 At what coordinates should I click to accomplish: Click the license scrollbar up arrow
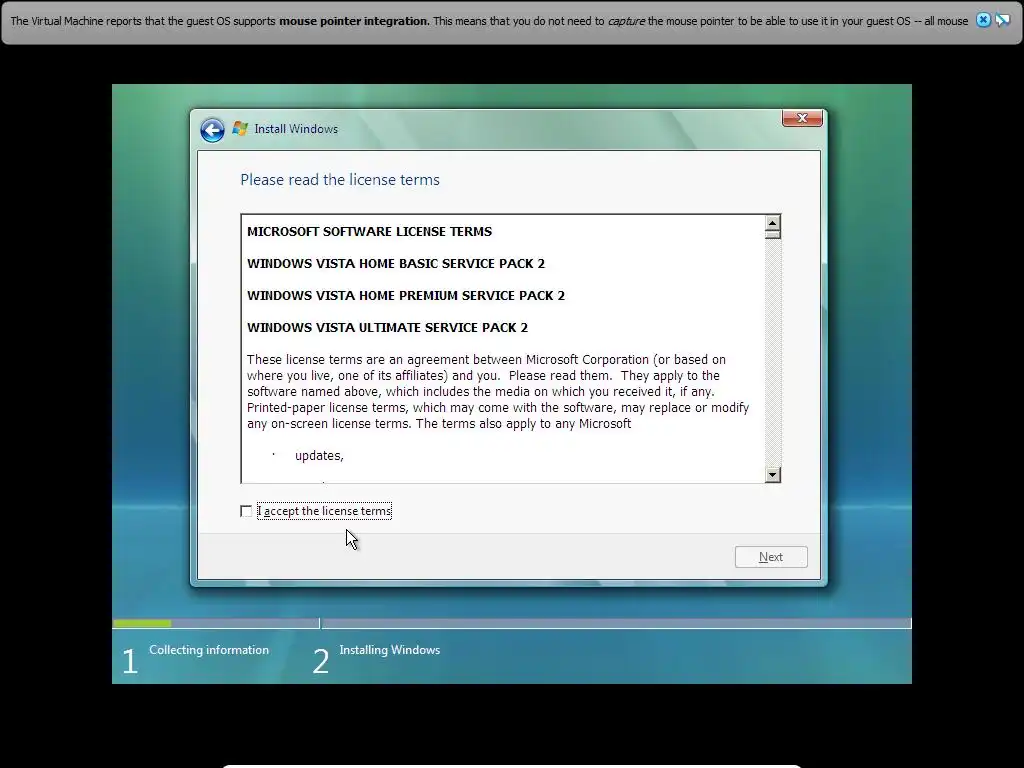tap(773, 223)
